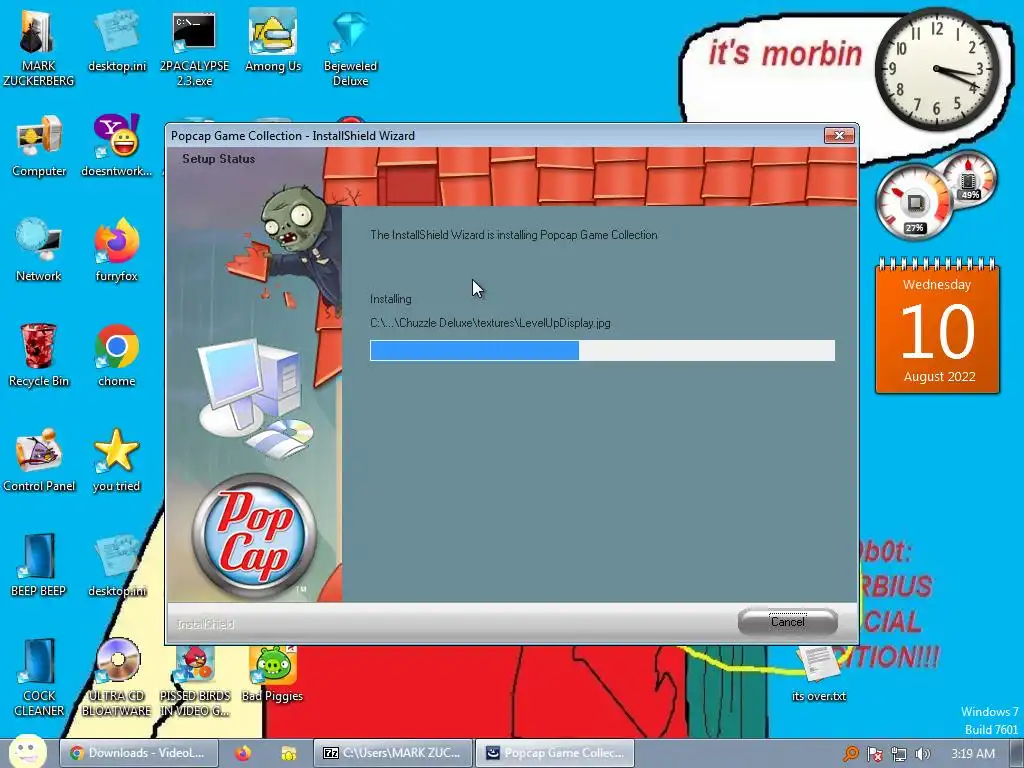
Task: Click the volume speaker tray icon
Action: (x=922, y=754)
